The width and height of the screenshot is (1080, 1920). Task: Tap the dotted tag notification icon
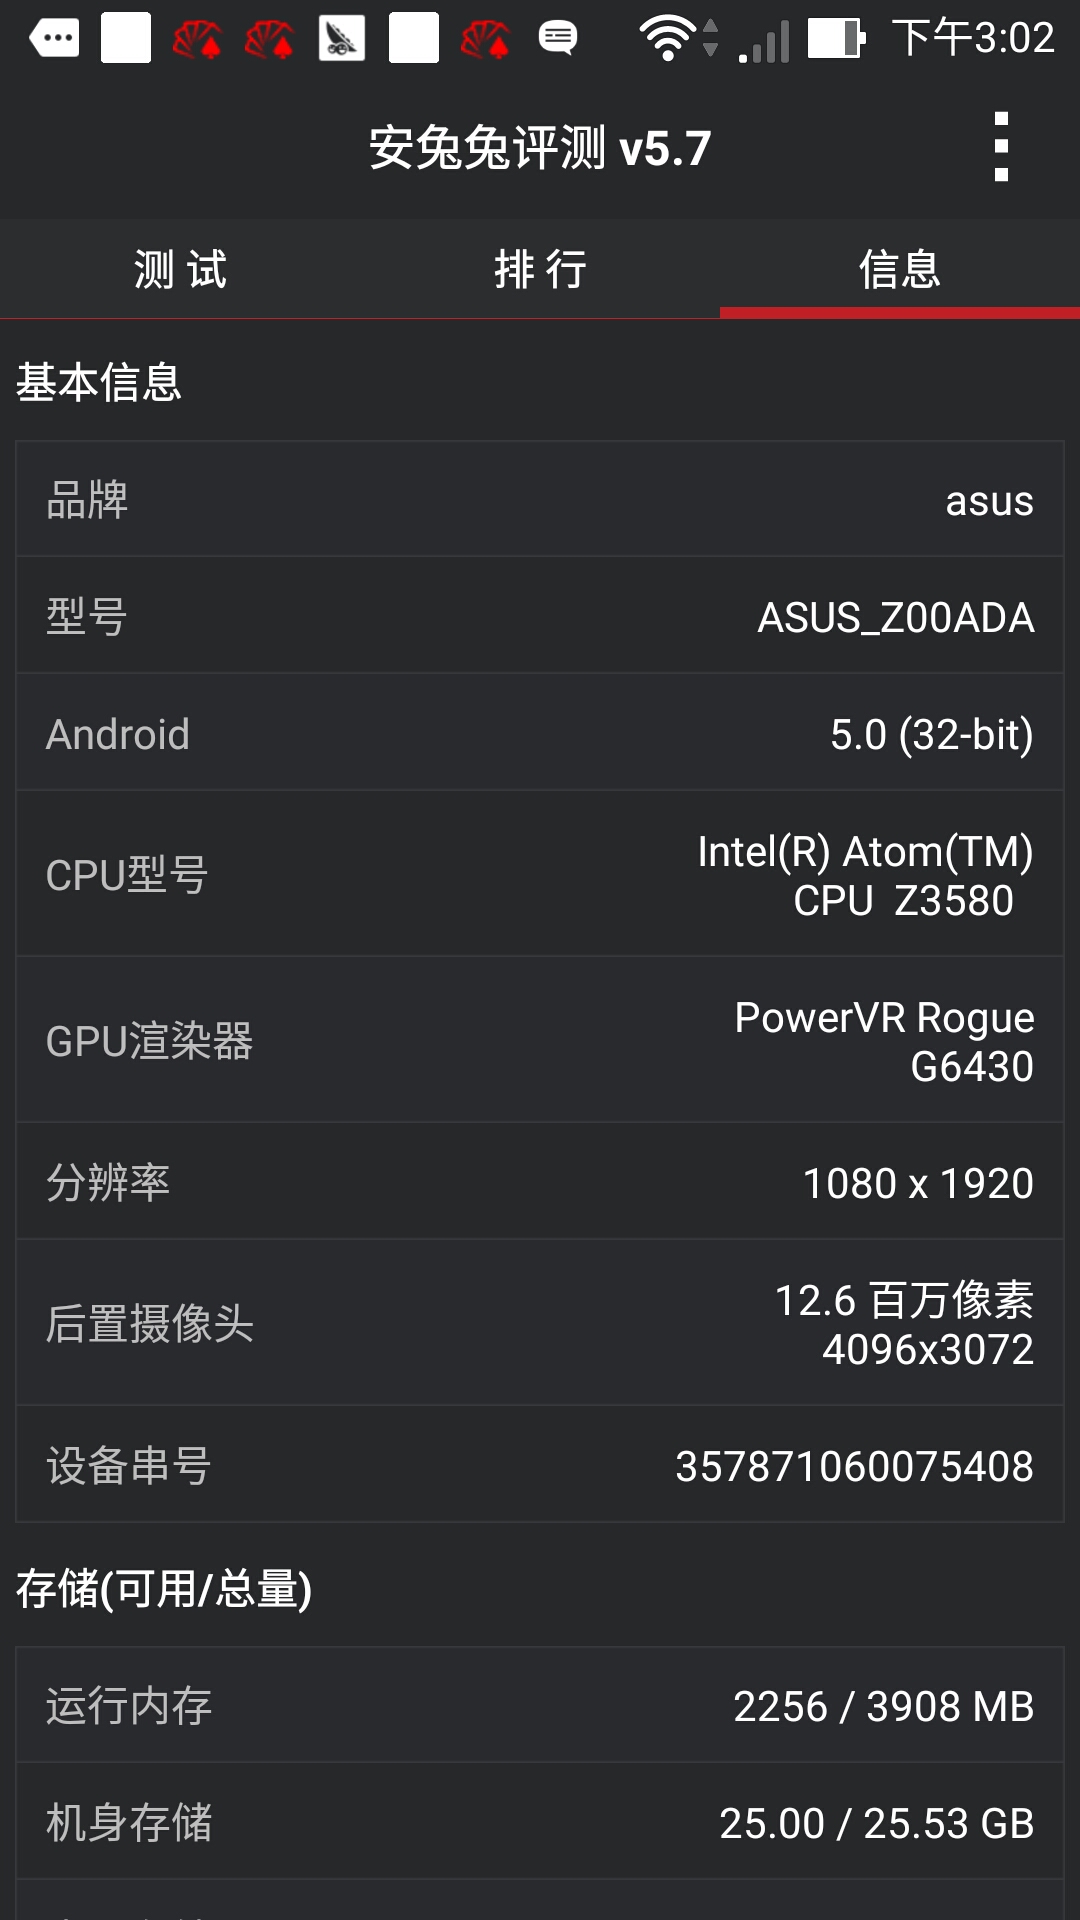(55, 38)
